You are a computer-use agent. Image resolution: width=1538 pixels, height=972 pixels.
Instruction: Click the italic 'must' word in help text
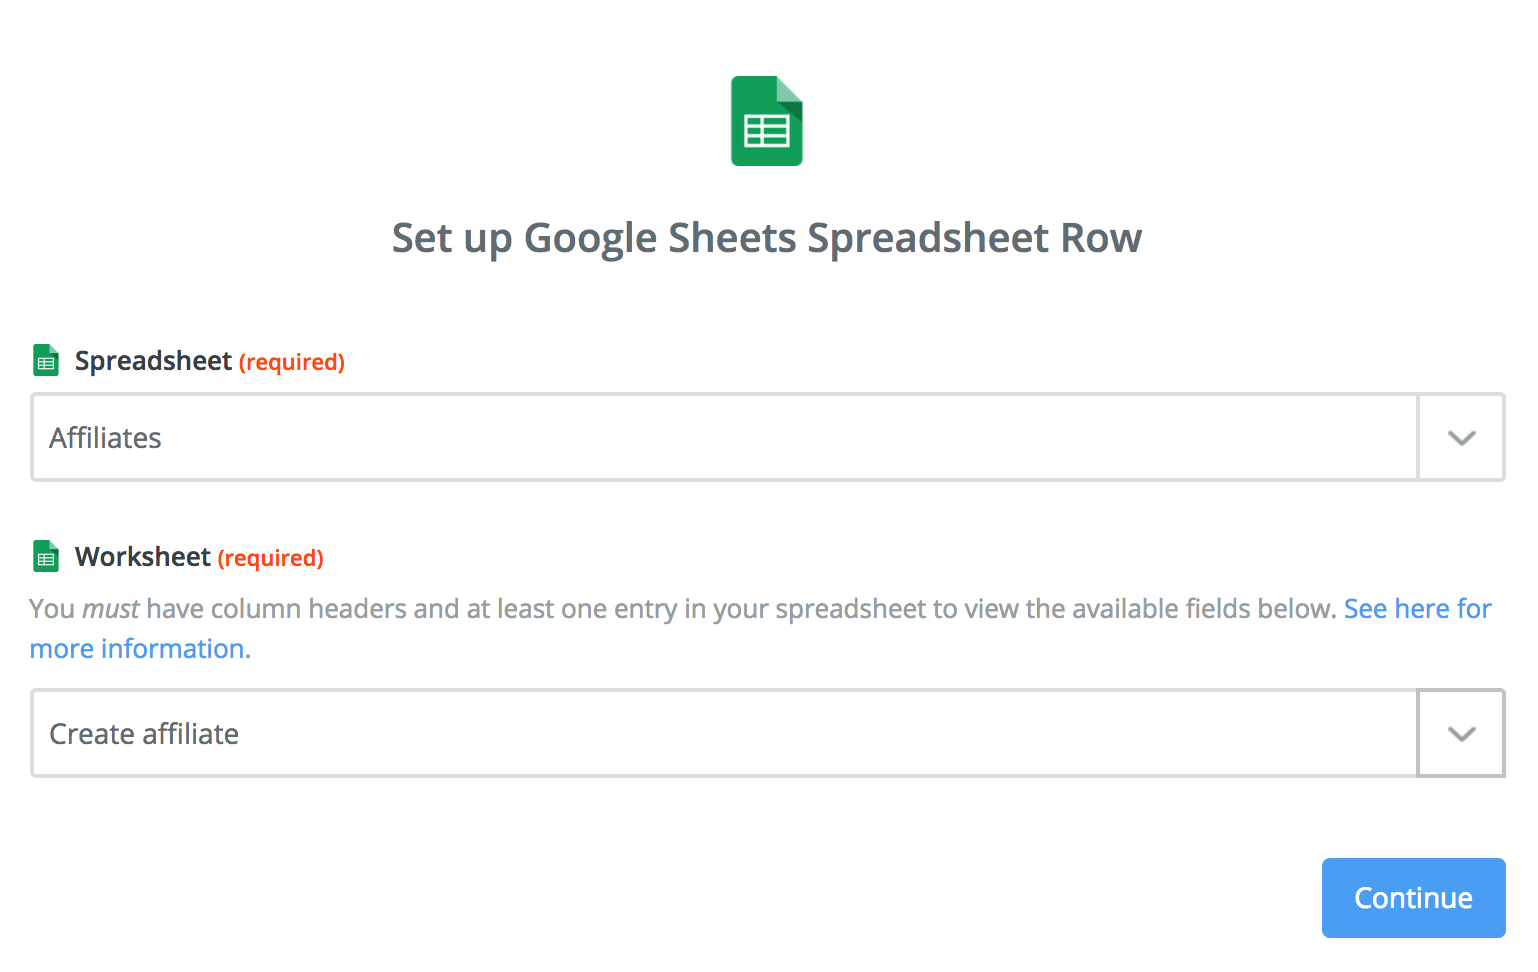pyautogui.click(x=110, y=609)
